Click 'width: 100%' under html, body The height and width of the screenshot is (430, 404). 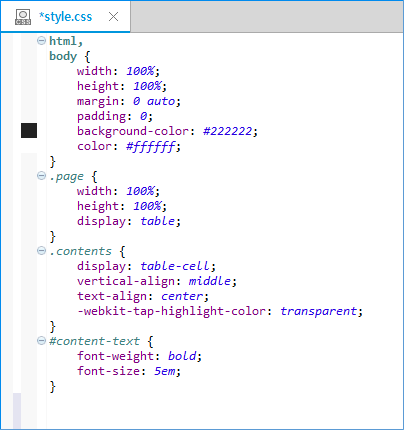tap(118, 71)
